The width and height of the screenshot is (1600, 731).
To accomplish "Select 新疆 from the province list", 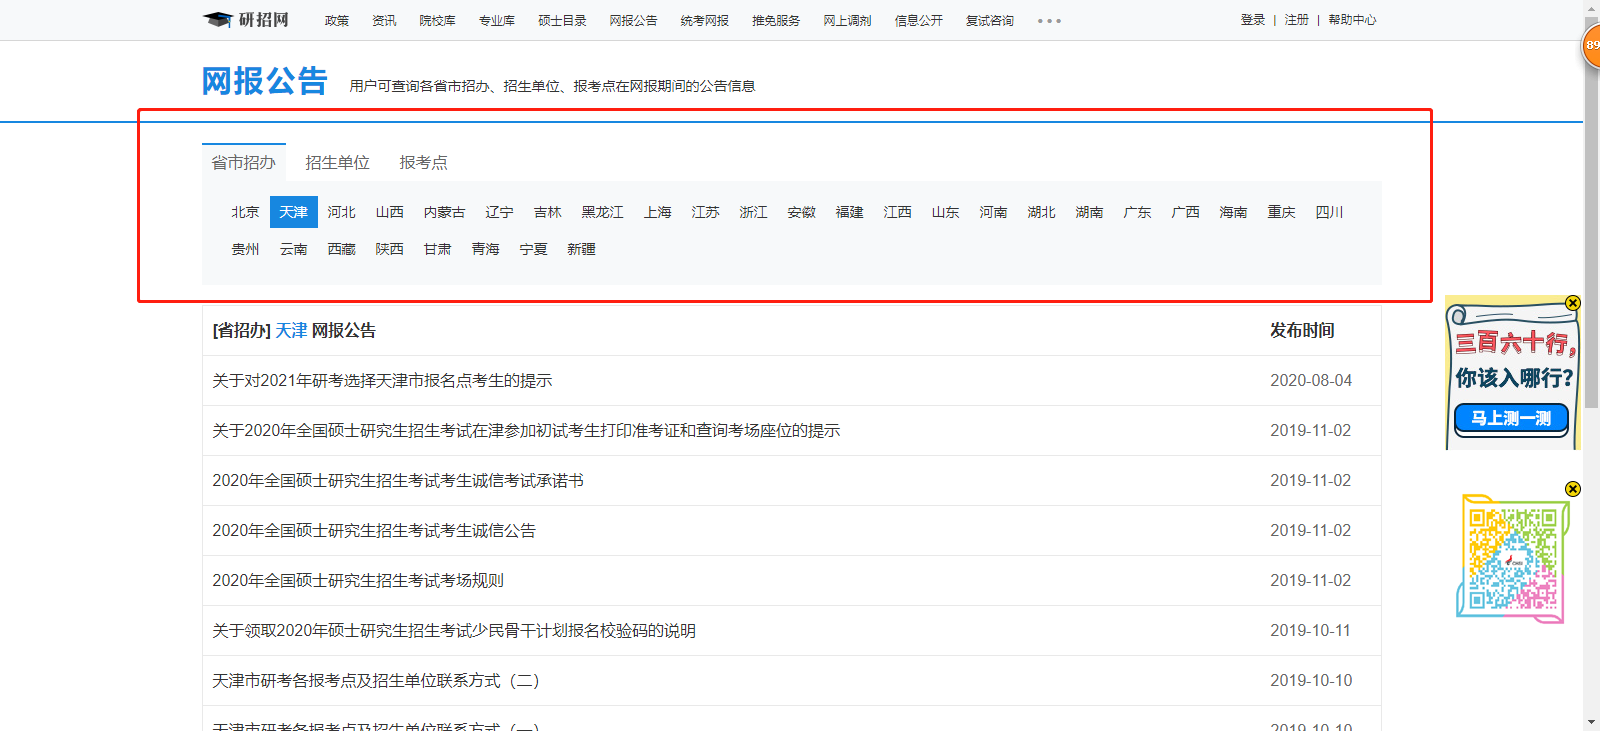I will (x=581, y=249).
